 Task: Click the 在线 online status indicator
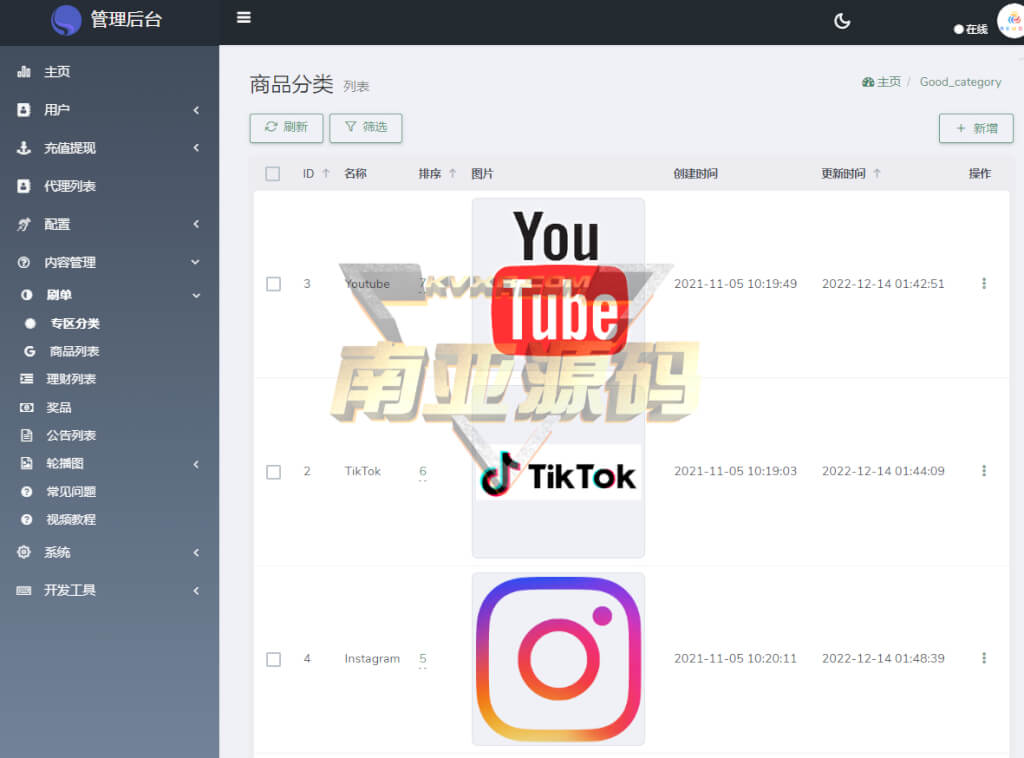pyautogui.click(x=970, y=29)
